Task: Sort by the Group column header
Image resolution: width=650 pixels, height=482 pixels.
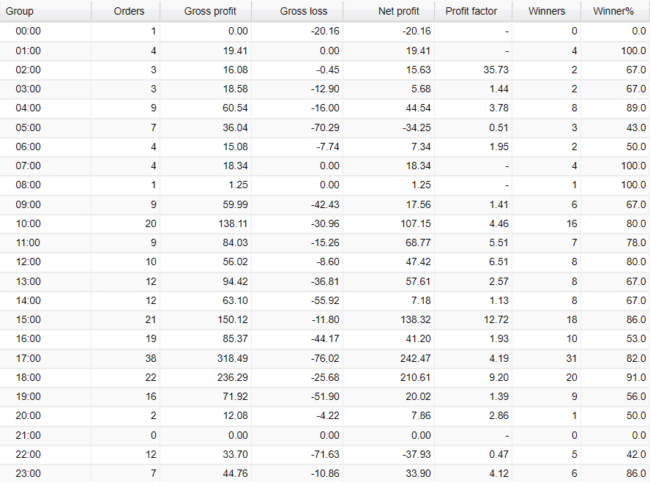Action: [20, 11]
